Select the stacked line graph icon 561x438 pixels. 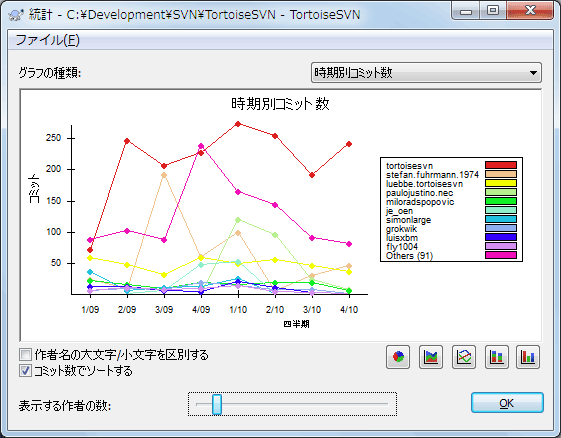[x=431, y=357]
